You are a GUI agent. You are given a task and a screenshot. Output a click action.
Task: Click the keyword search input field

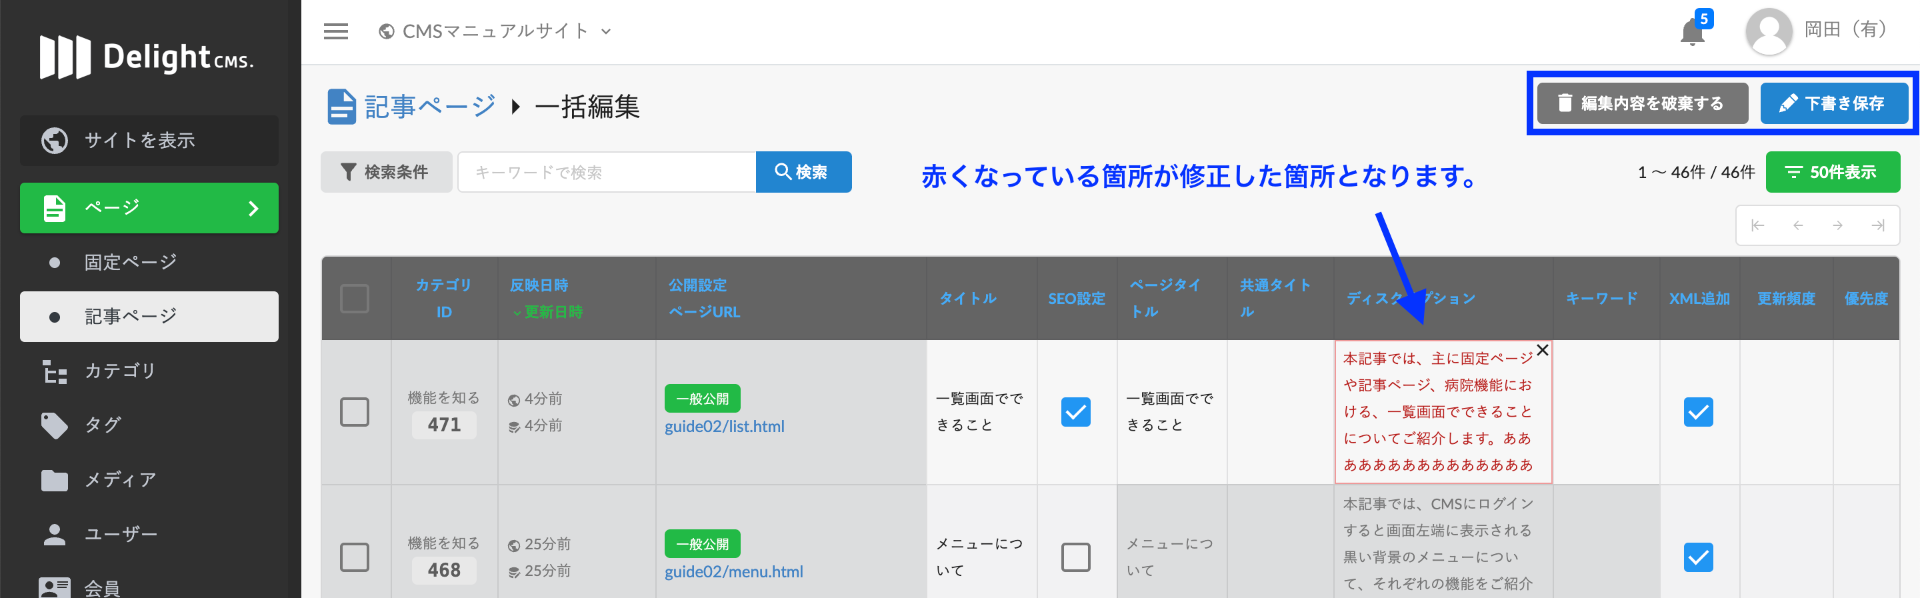606,172
